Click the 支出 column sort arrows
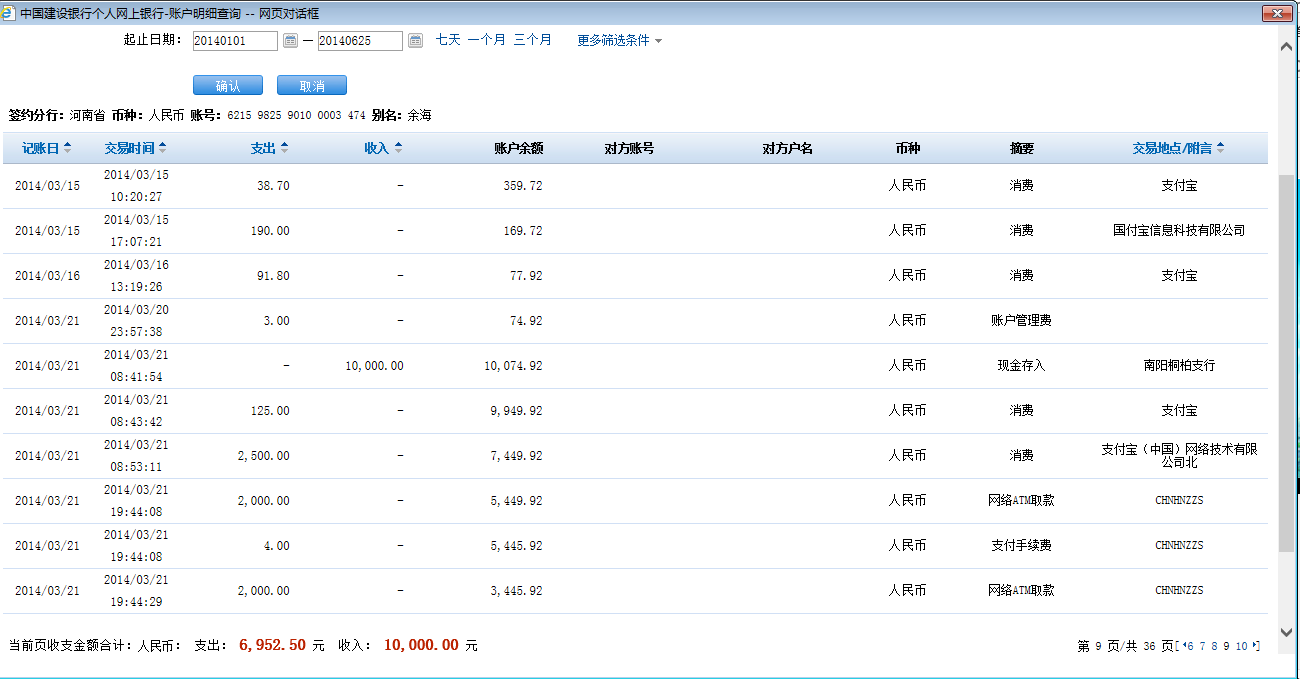This screenshot has width=1300, height=679. coord(284,148)
